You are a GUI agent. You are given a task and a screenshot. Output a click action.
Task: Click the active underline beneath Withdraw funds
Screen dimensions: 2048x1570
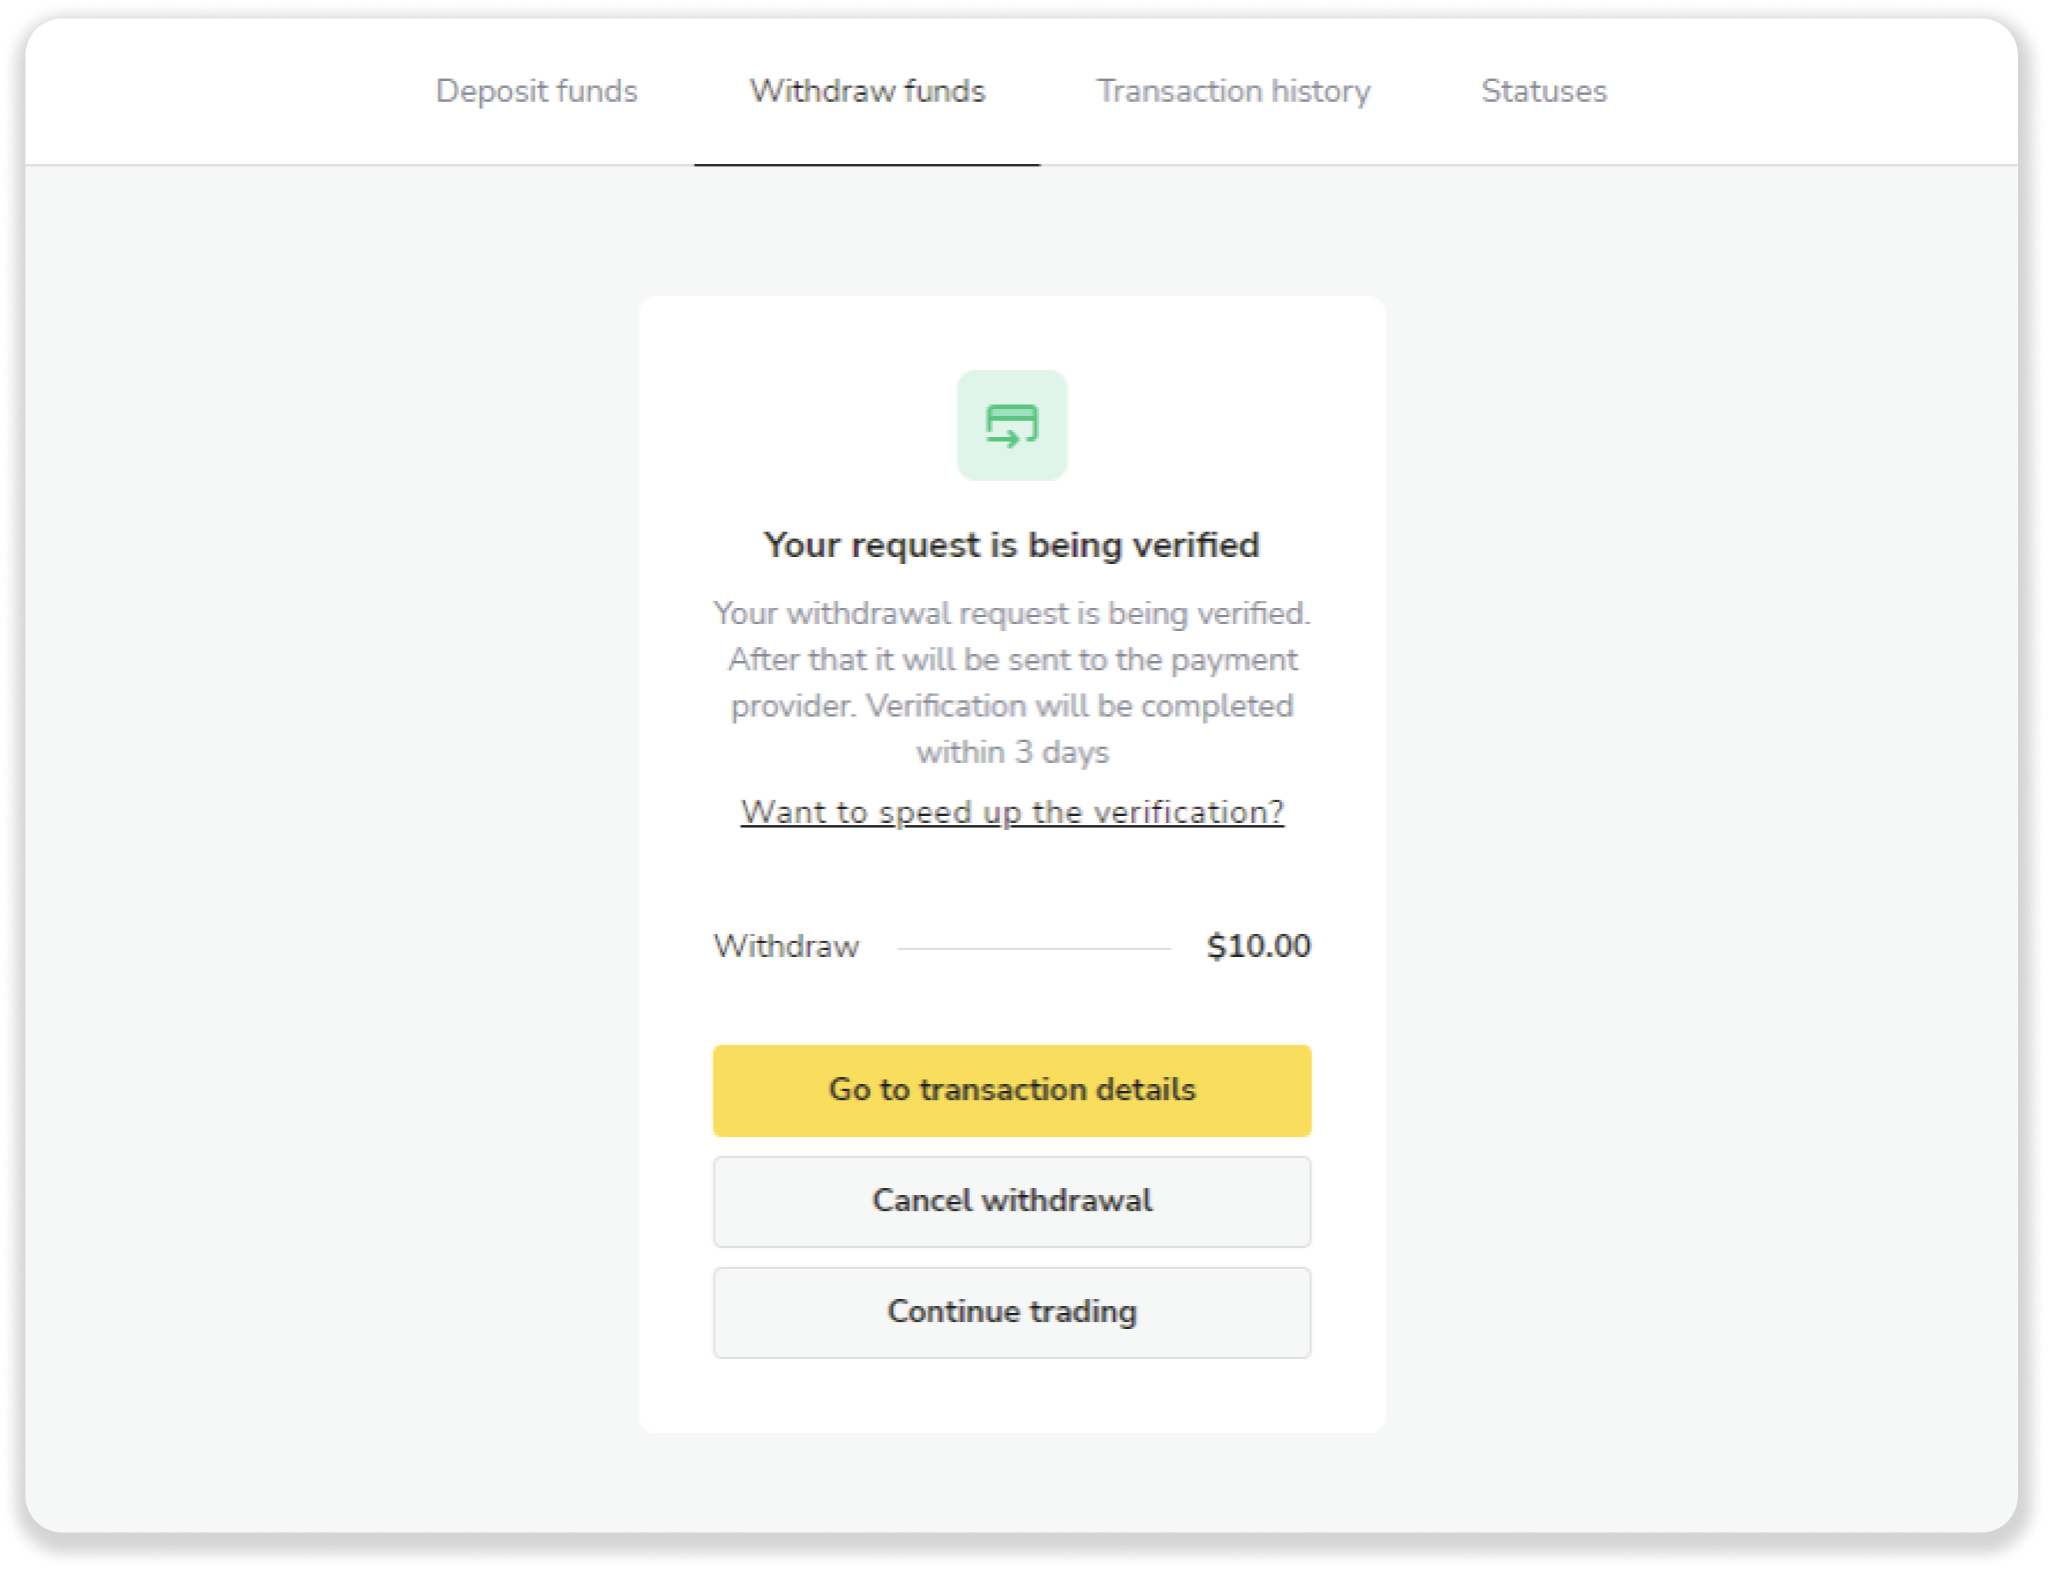click(867, 164)
